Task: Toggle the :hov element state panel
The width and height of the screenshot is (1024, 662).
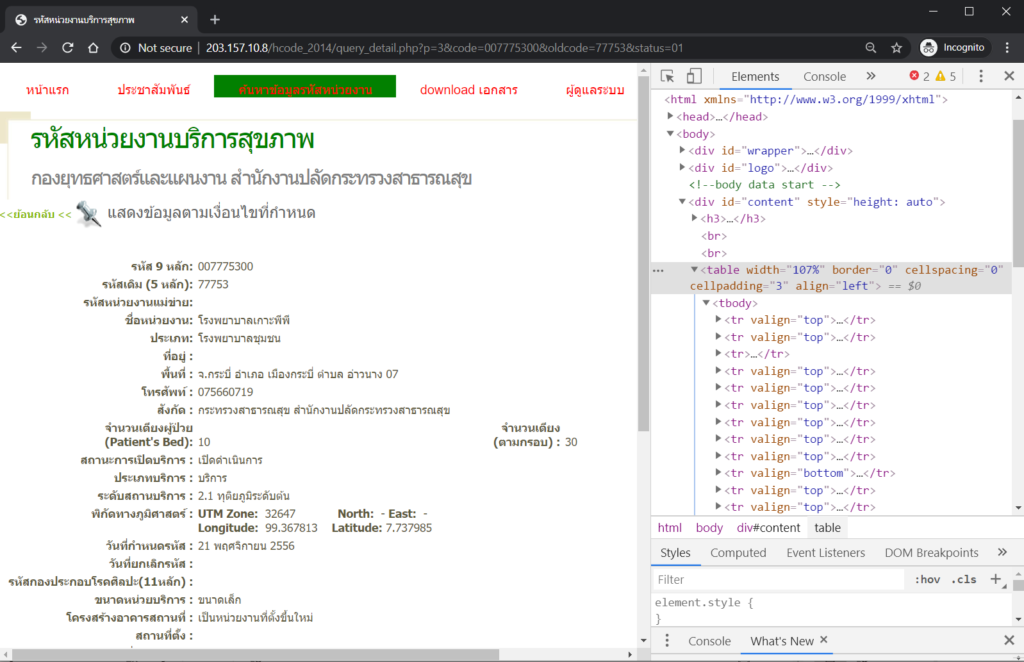Action: point(927,579)
